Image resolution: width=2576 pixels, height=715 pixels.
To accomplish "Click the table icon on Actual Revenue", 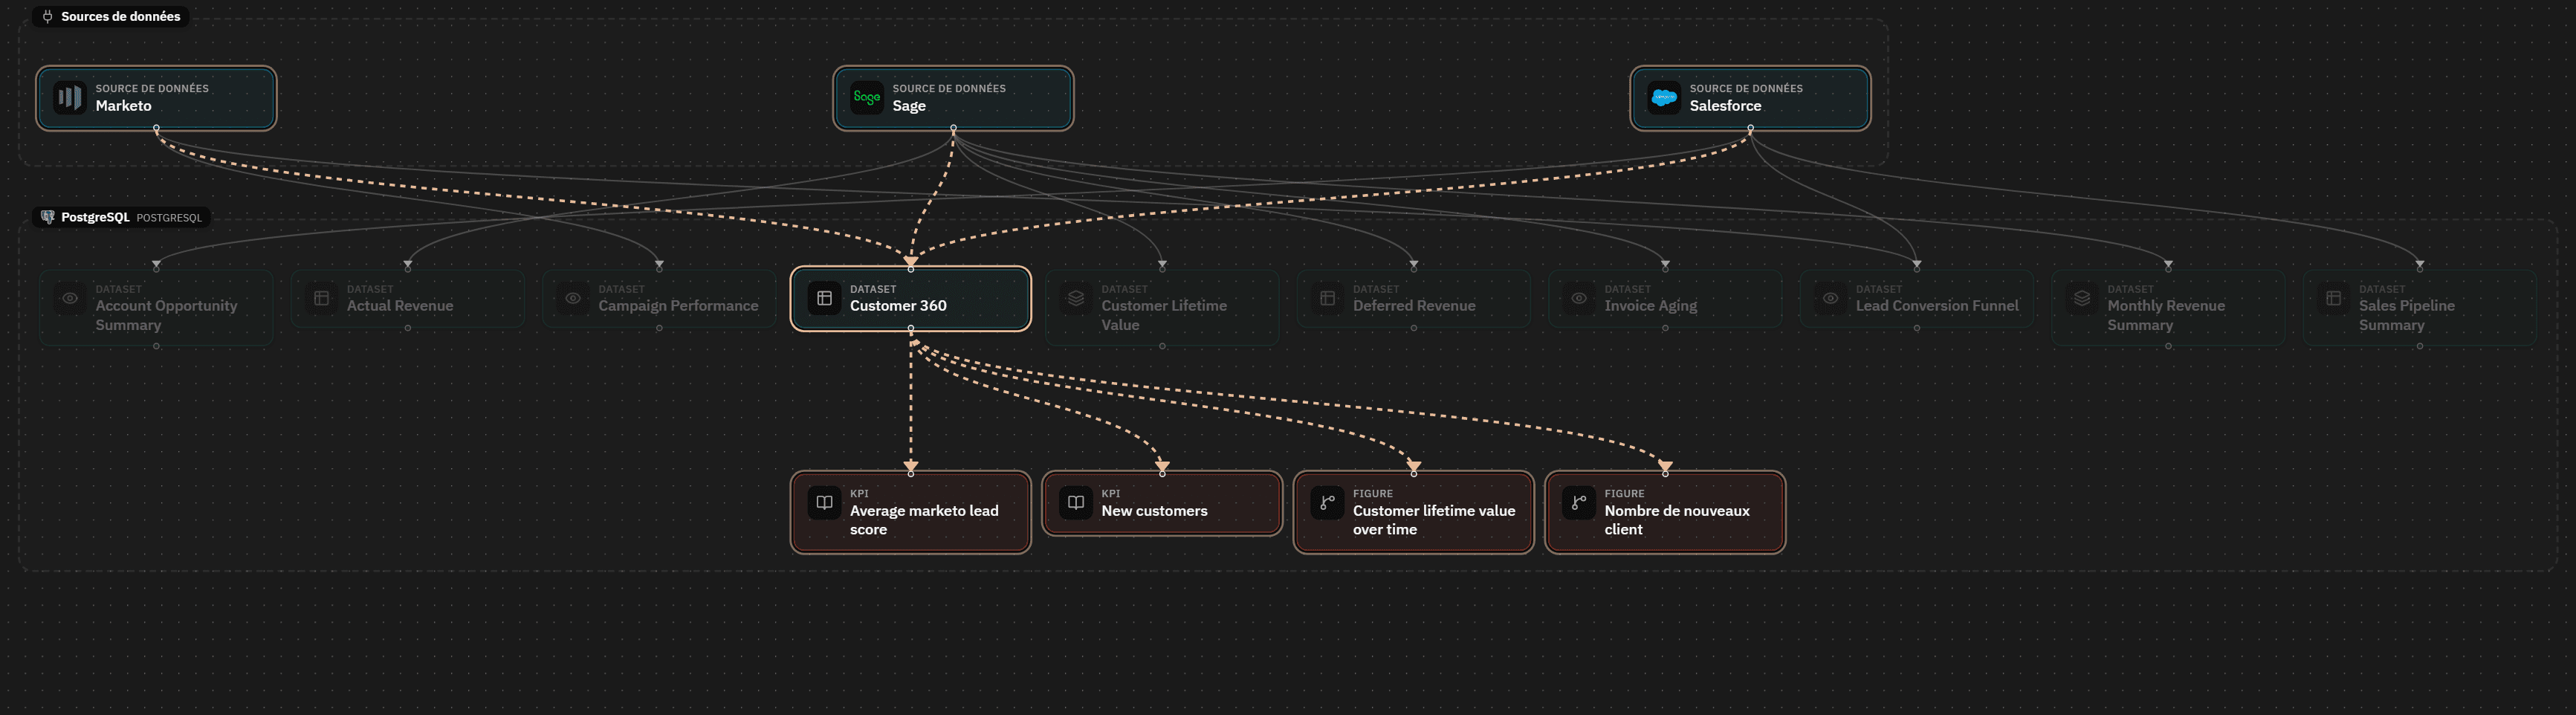I will (x=321, y=298).
